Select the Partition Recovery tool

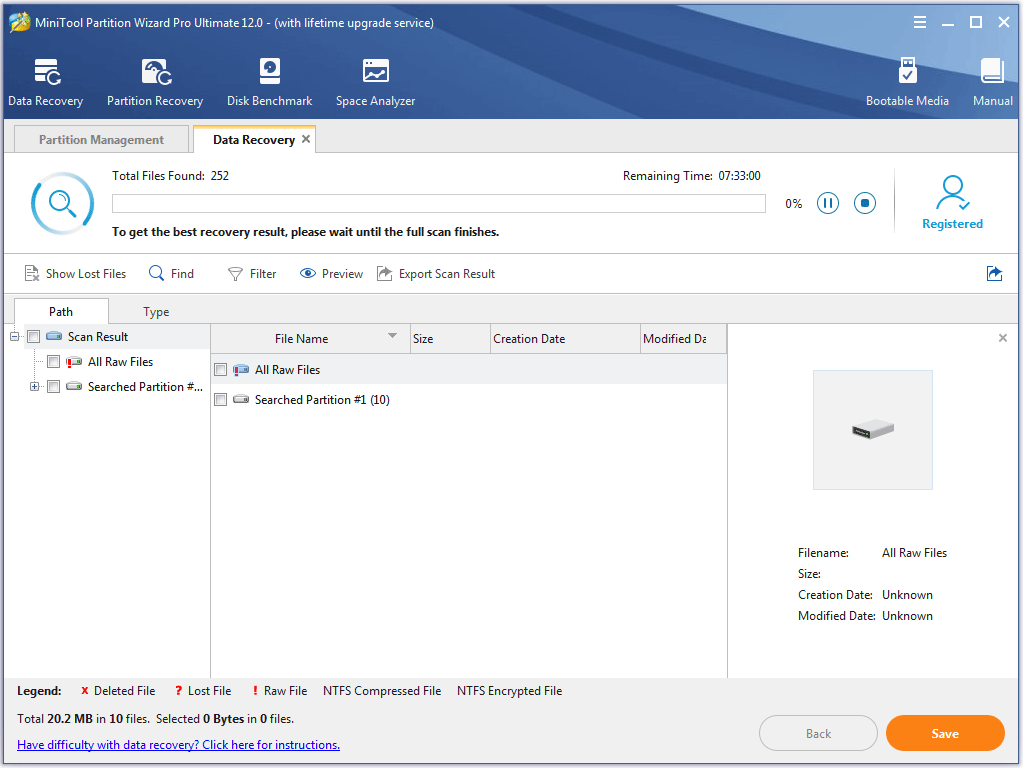tap(154, 80)
